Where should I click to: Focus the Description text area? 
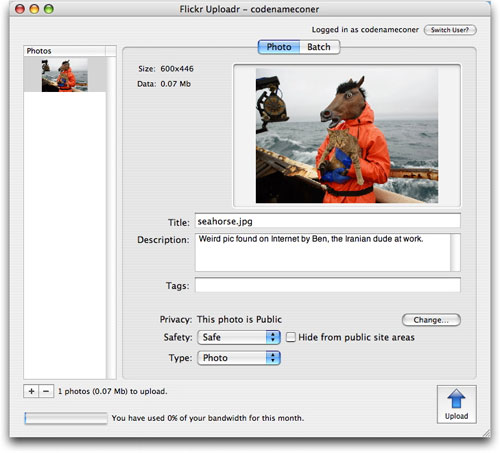click(323, 252)
